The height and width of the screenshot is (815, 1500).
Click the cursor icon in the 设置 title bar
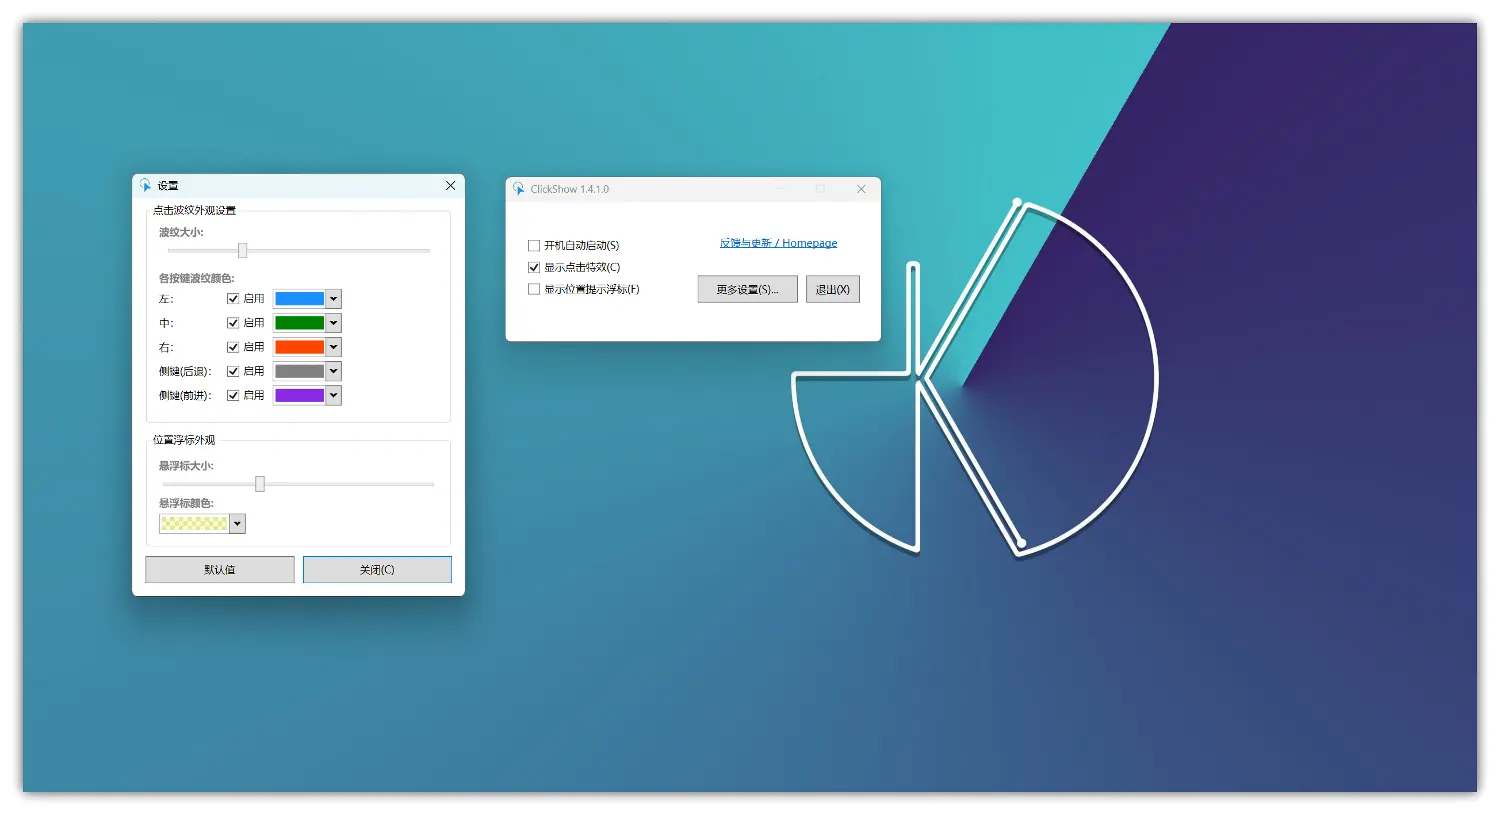(x=145, y=186)
